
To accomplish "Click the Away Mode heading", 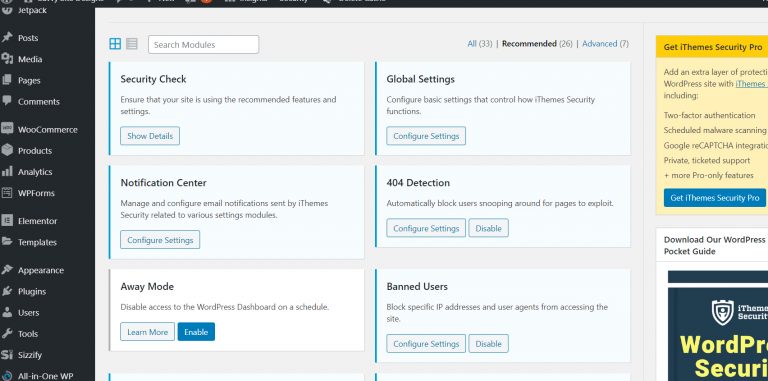I will click(x=147, y=286).
